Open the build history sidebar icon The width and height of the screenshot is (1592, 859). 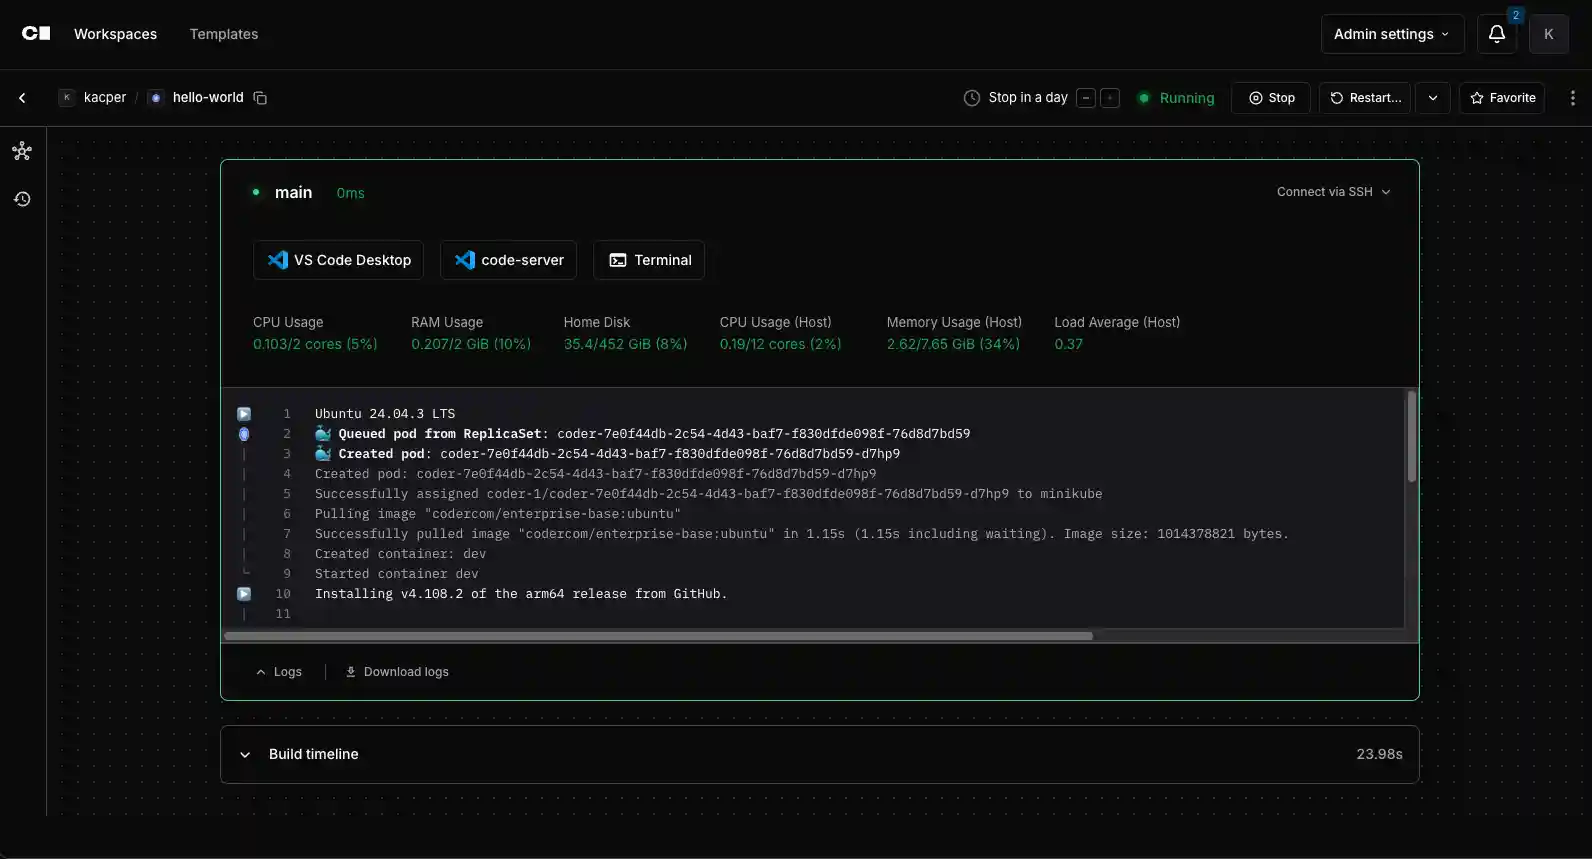click(22, 200)
